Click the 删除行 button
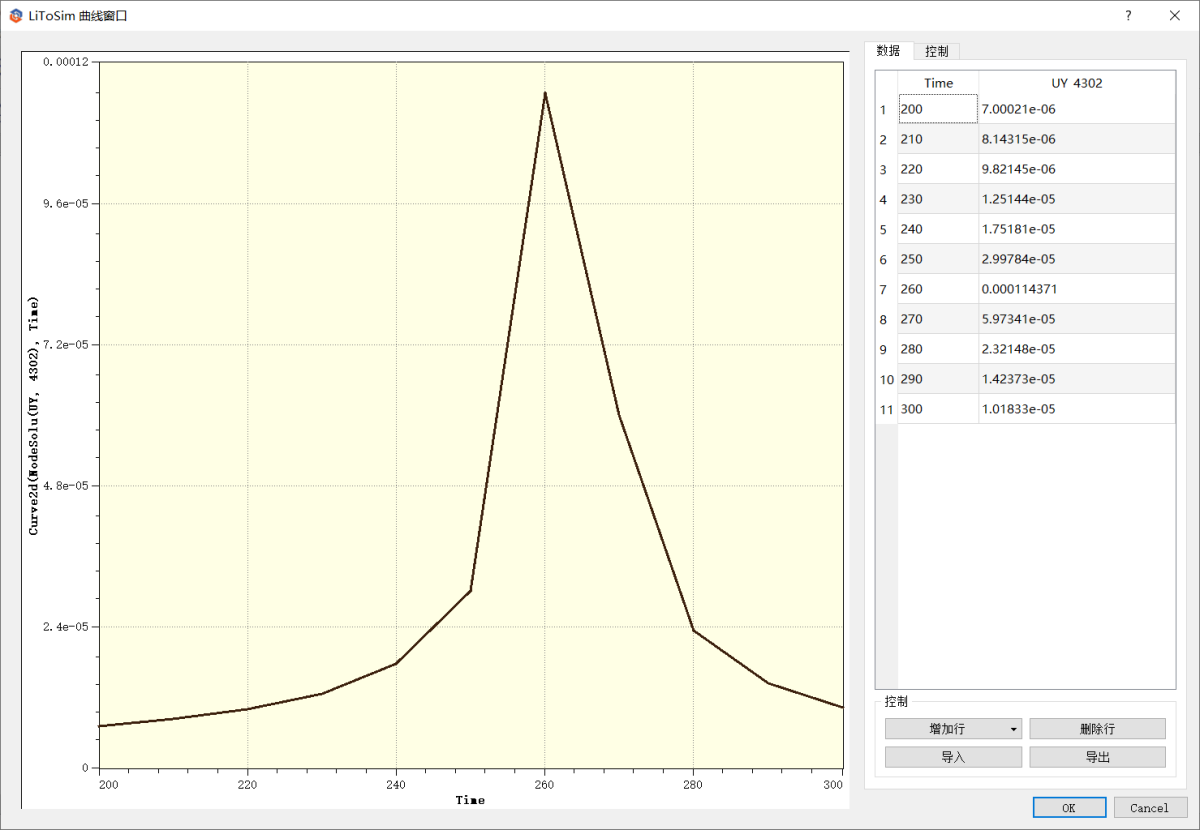The image size is (1200, 830). (1097, 729)
